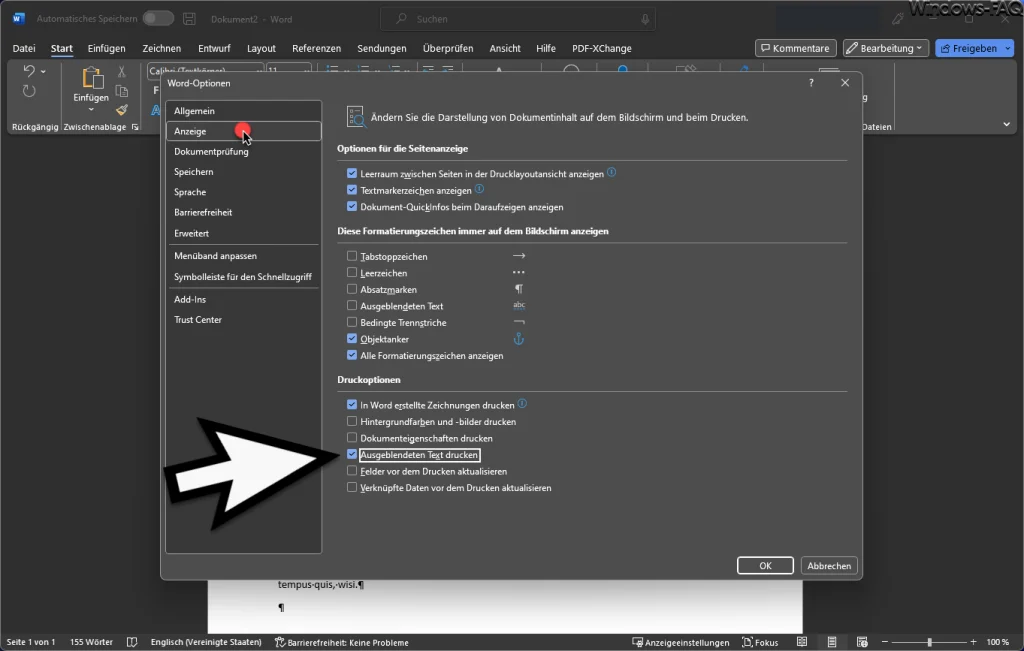Open Trust Center options category

[243, 319]
